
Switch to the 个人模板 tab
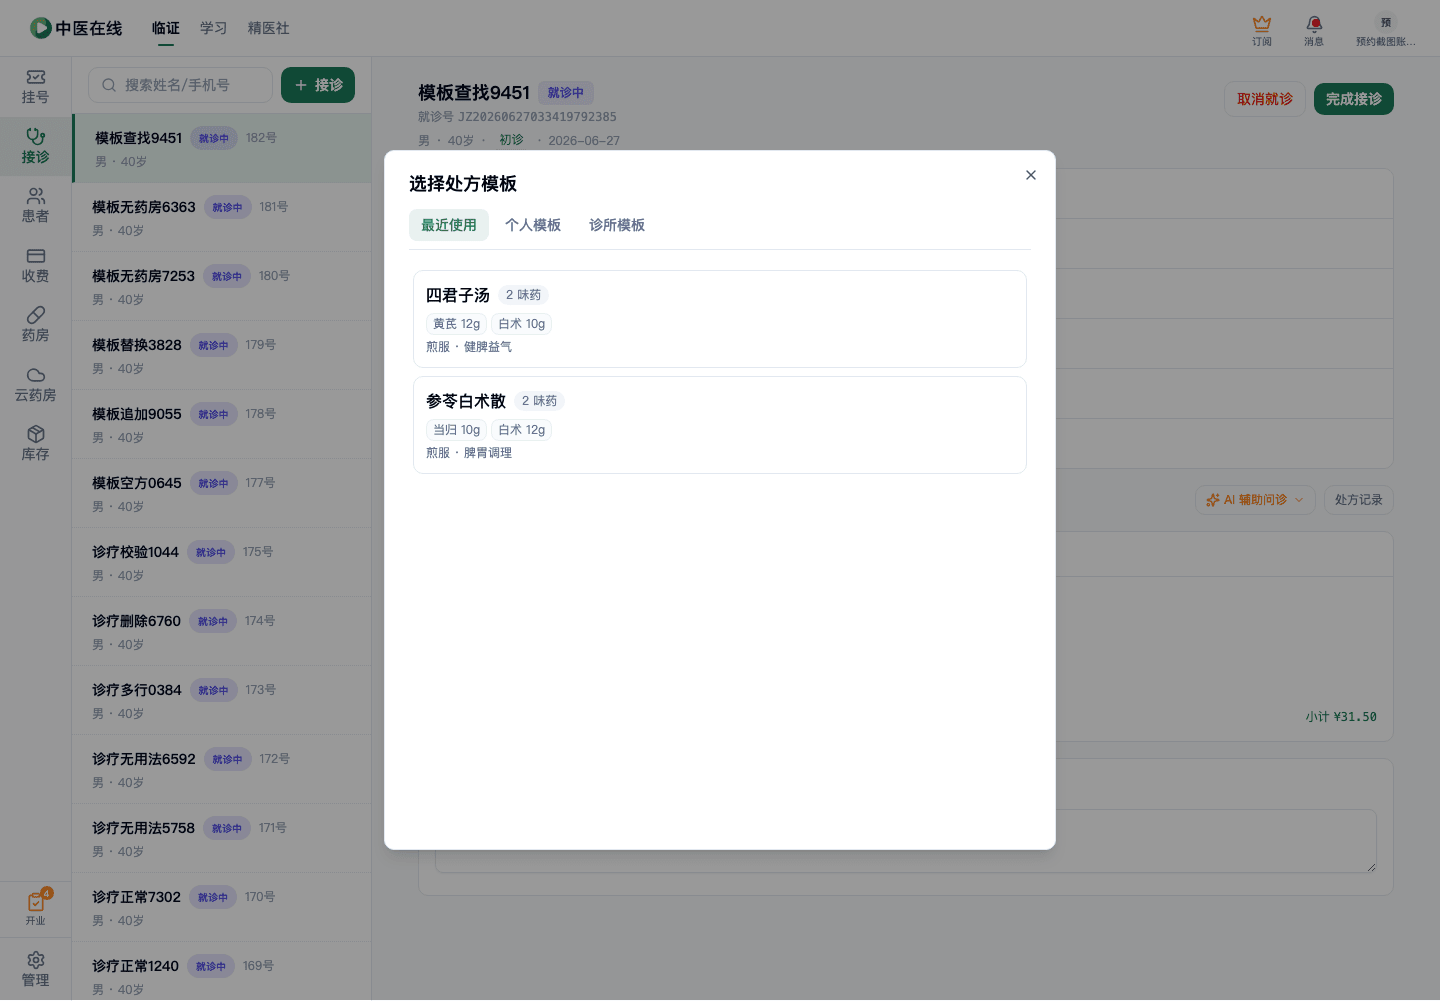(533, 225)
